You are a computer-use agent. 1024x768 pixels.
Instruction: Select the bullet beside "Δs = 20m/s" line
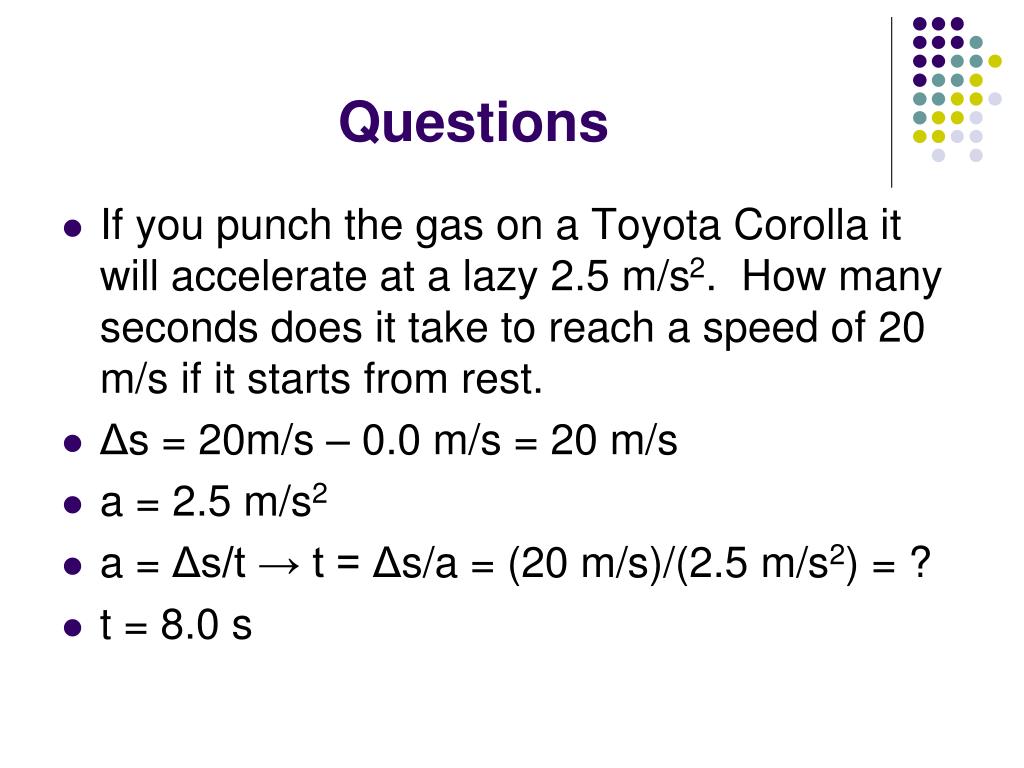tap(73, 444)
